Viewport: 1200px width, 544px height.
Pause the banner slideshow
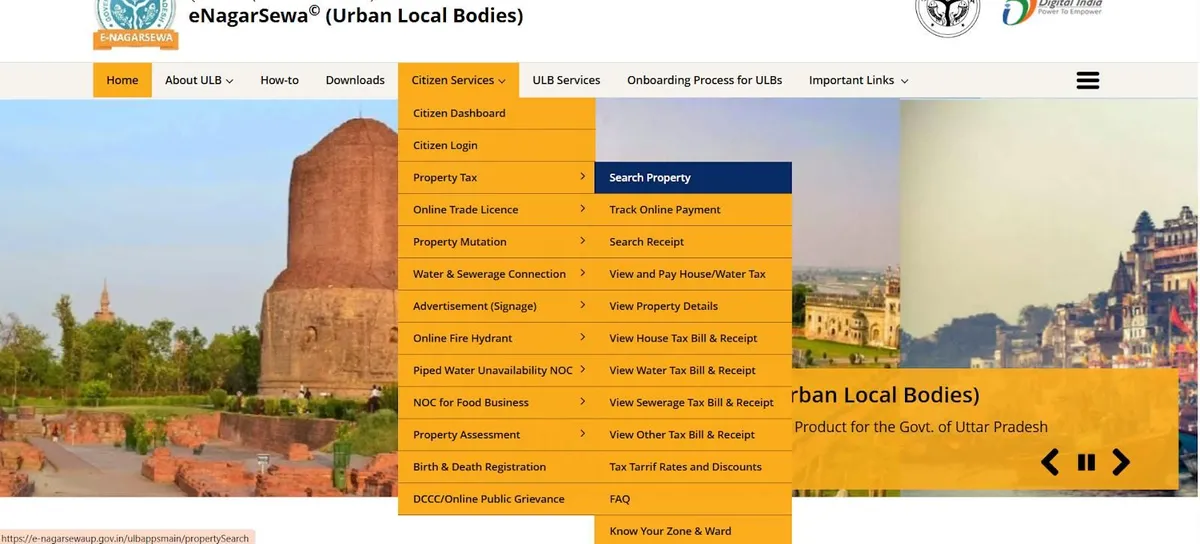pos(1086,462)
